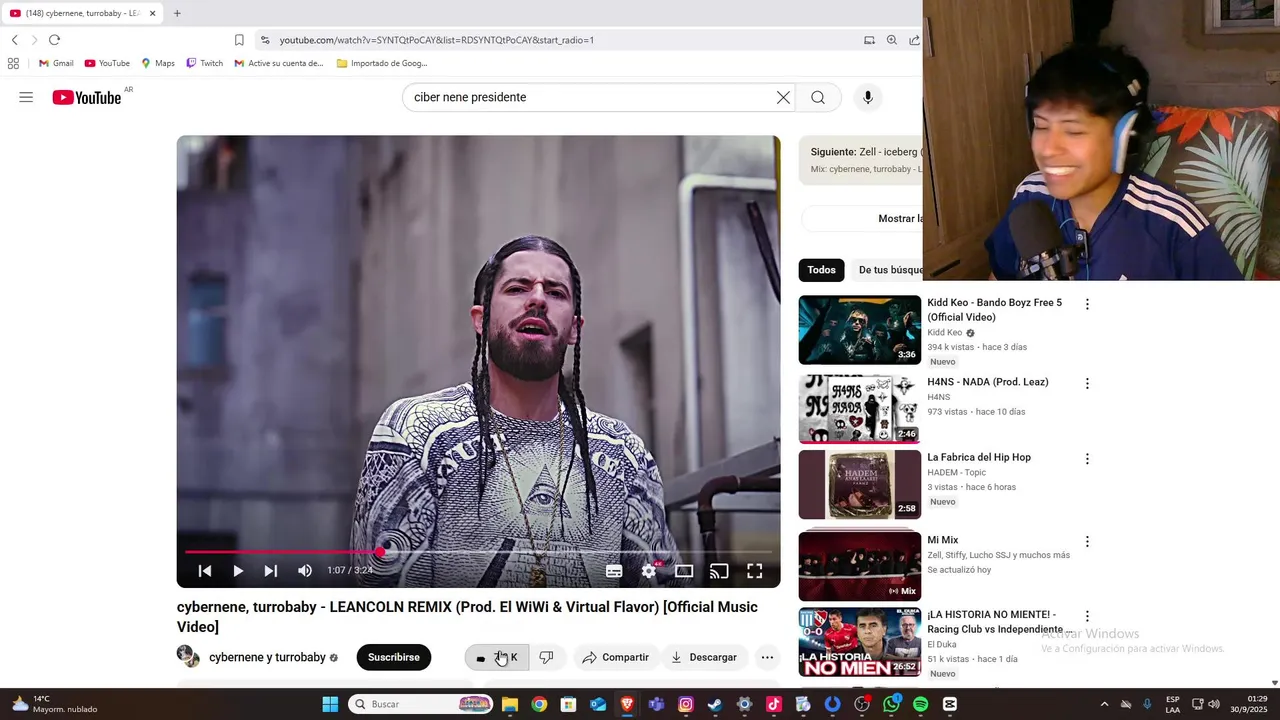
Task: Show hidden system tray icons
Action: (x=1104, y=704)
